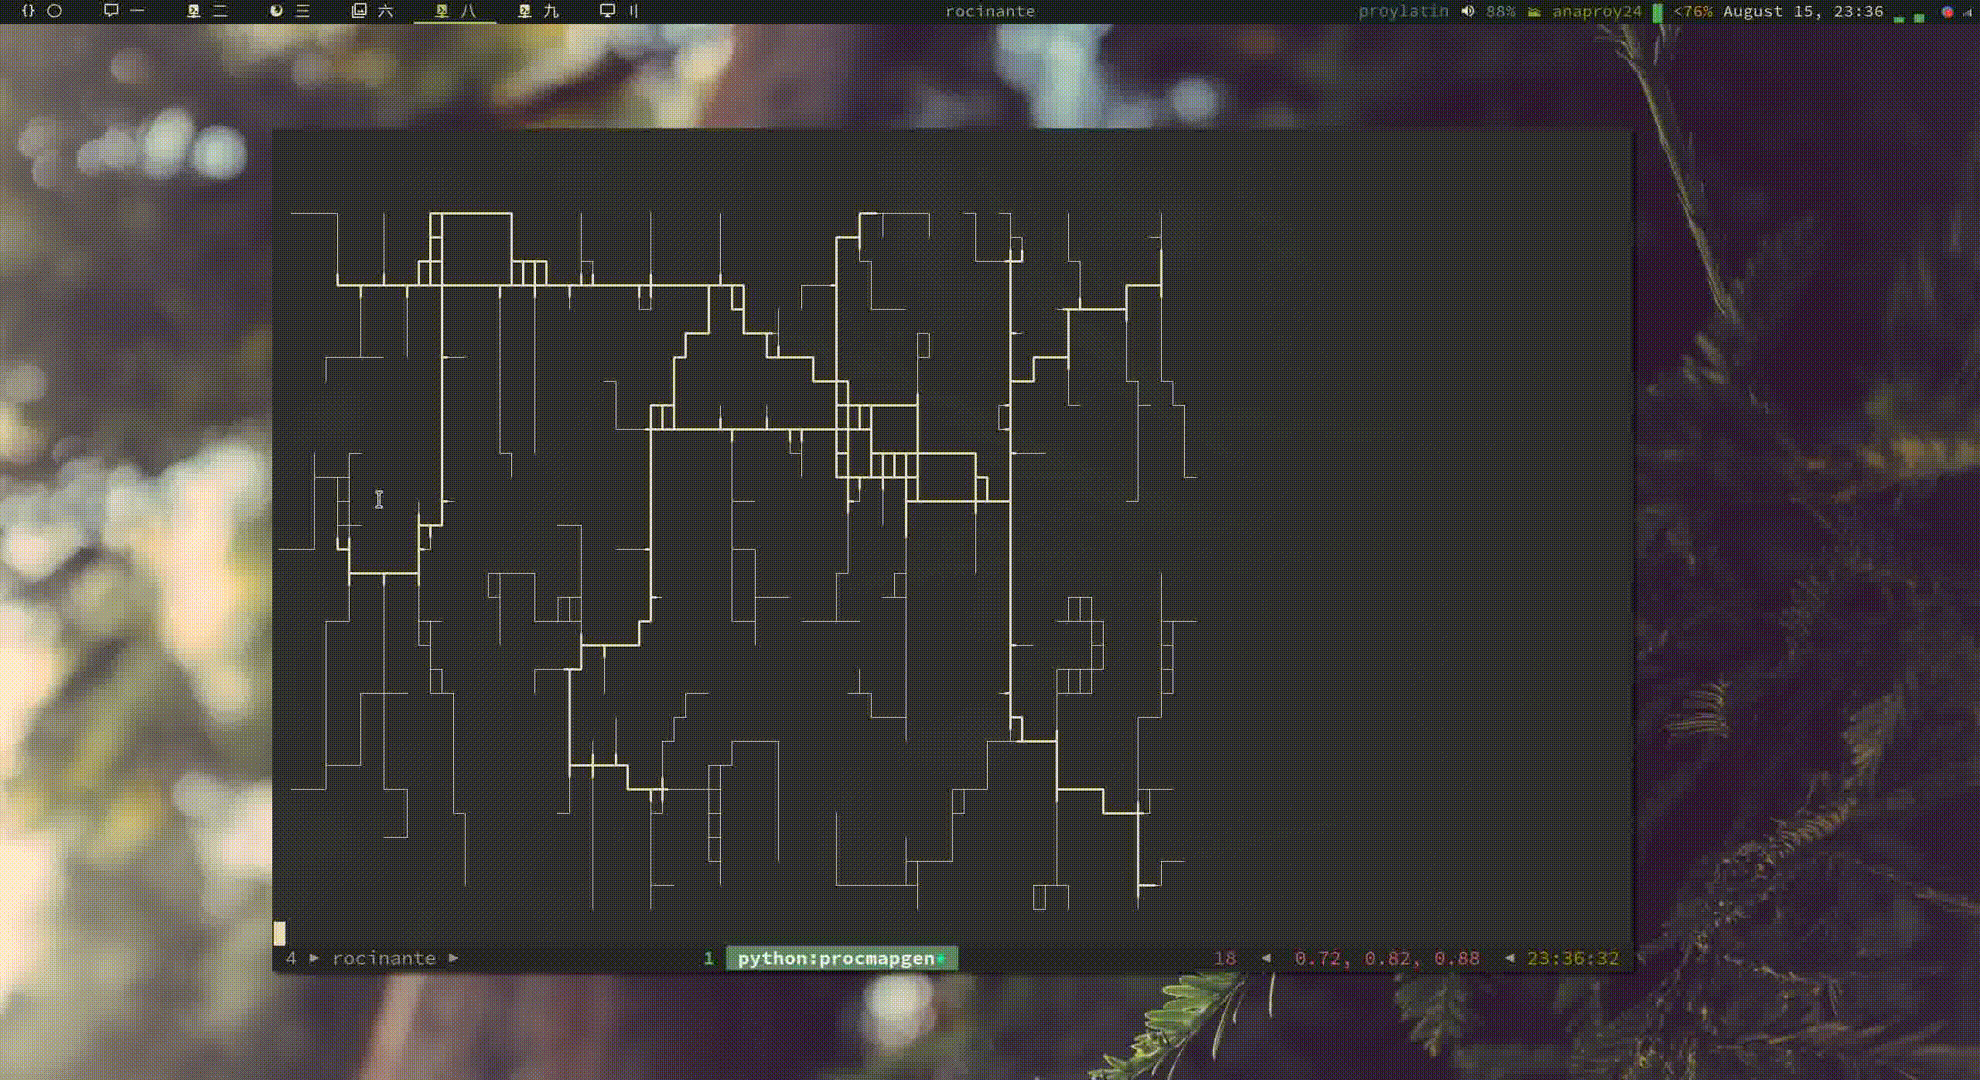Open the monitor workspace icon
Screen dimensions: 1980x1080
pyautogui.click(x=608, y=11)
